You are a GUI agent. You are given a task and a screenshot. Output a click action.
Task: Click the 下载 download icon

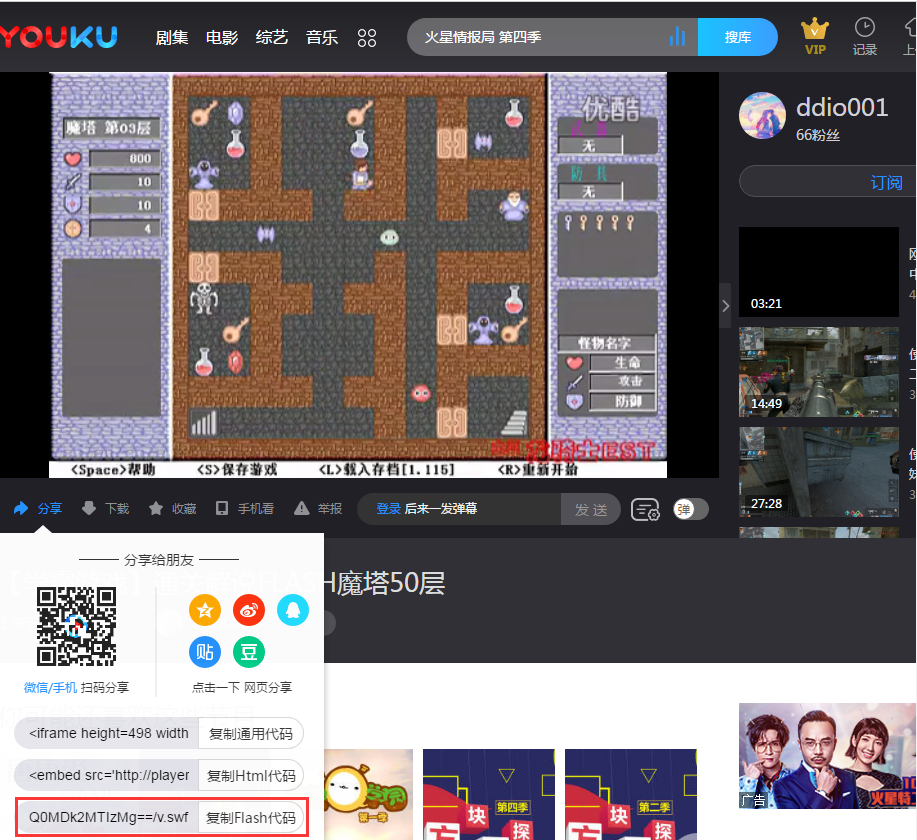pos(89,508)
